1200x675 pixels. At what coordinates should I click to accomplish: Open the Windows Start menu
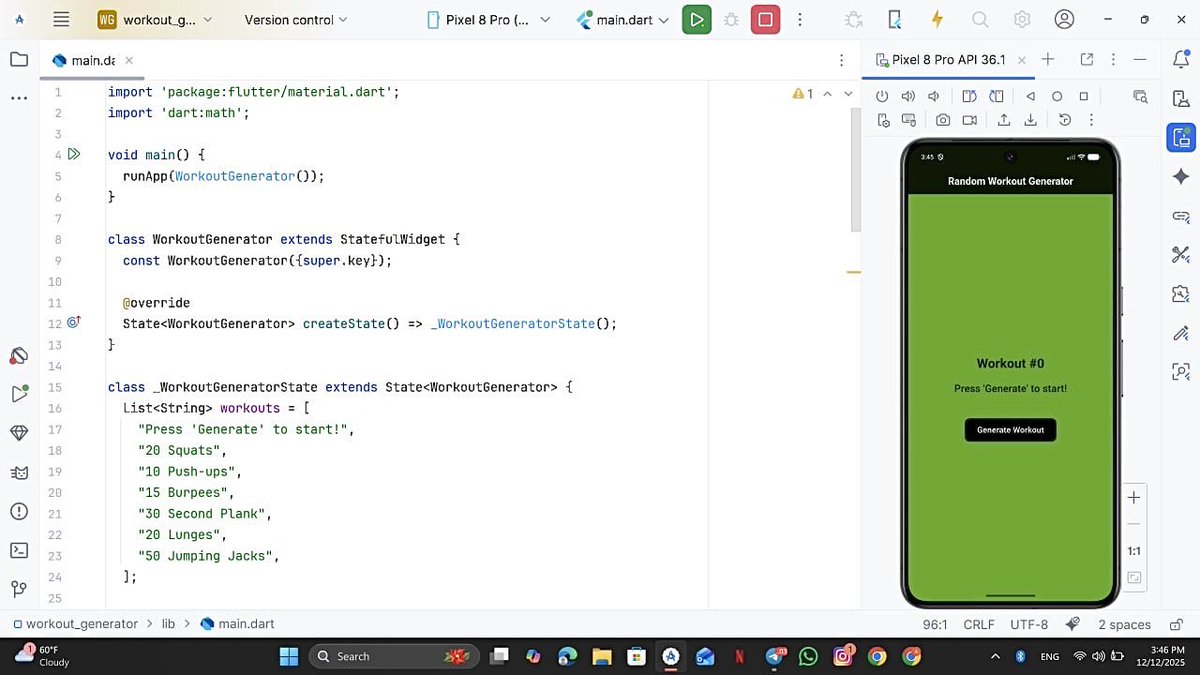coord(288,656)
